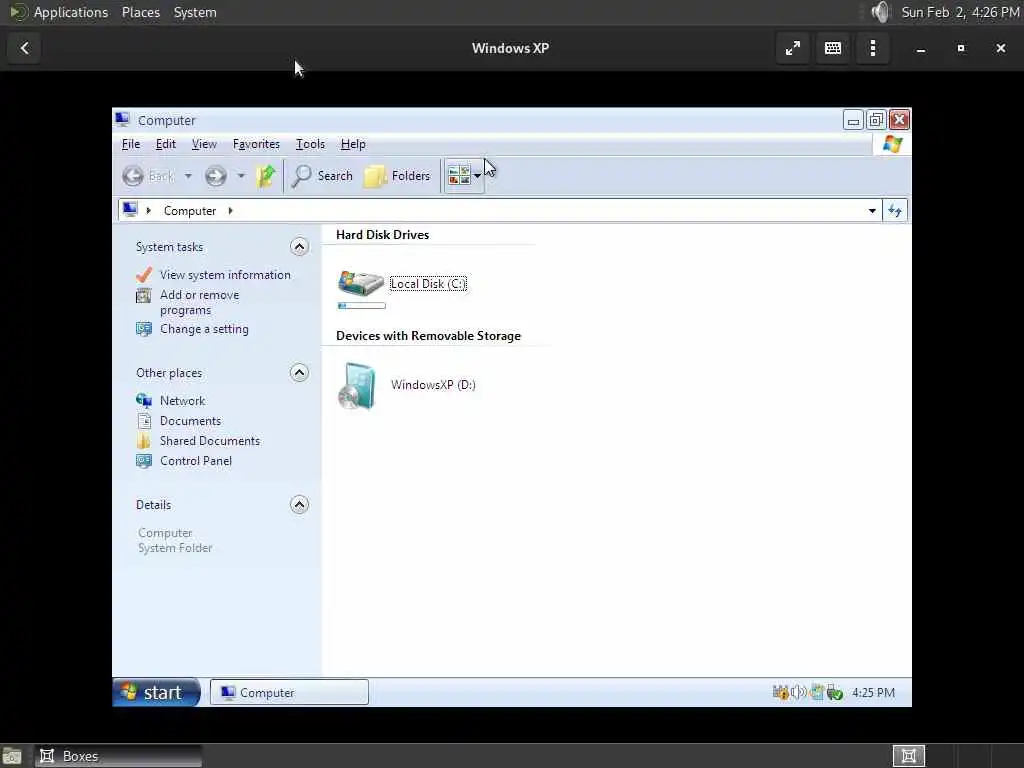Viewport: 1024px width, 768px height.
Task: Click the Documents page icon
Action: 144,421
